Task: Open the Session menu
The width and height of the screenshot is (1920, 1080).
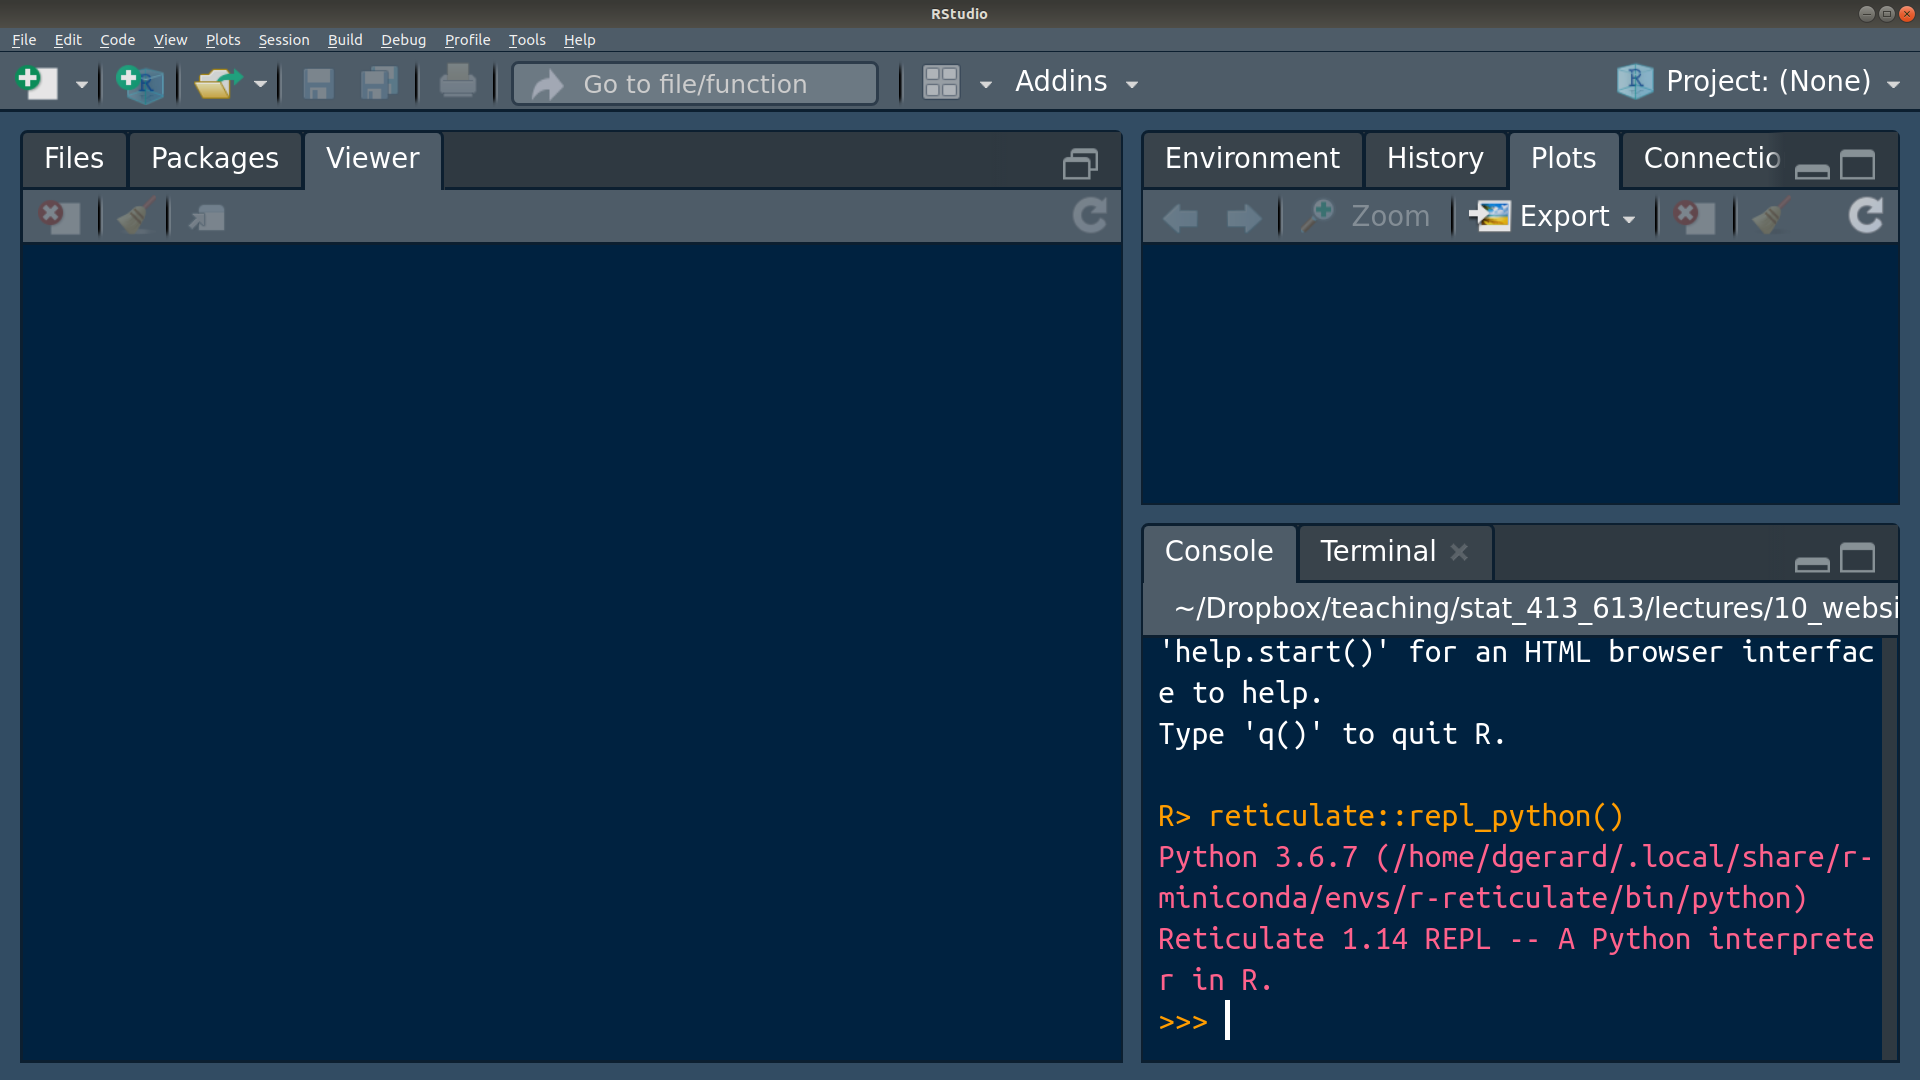Action: 284,40
